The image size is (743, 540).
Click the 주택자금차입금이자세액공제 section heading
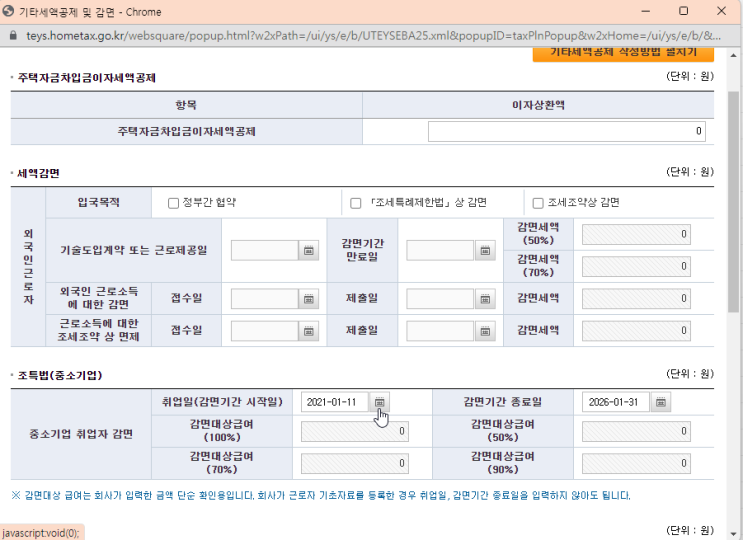87,78
